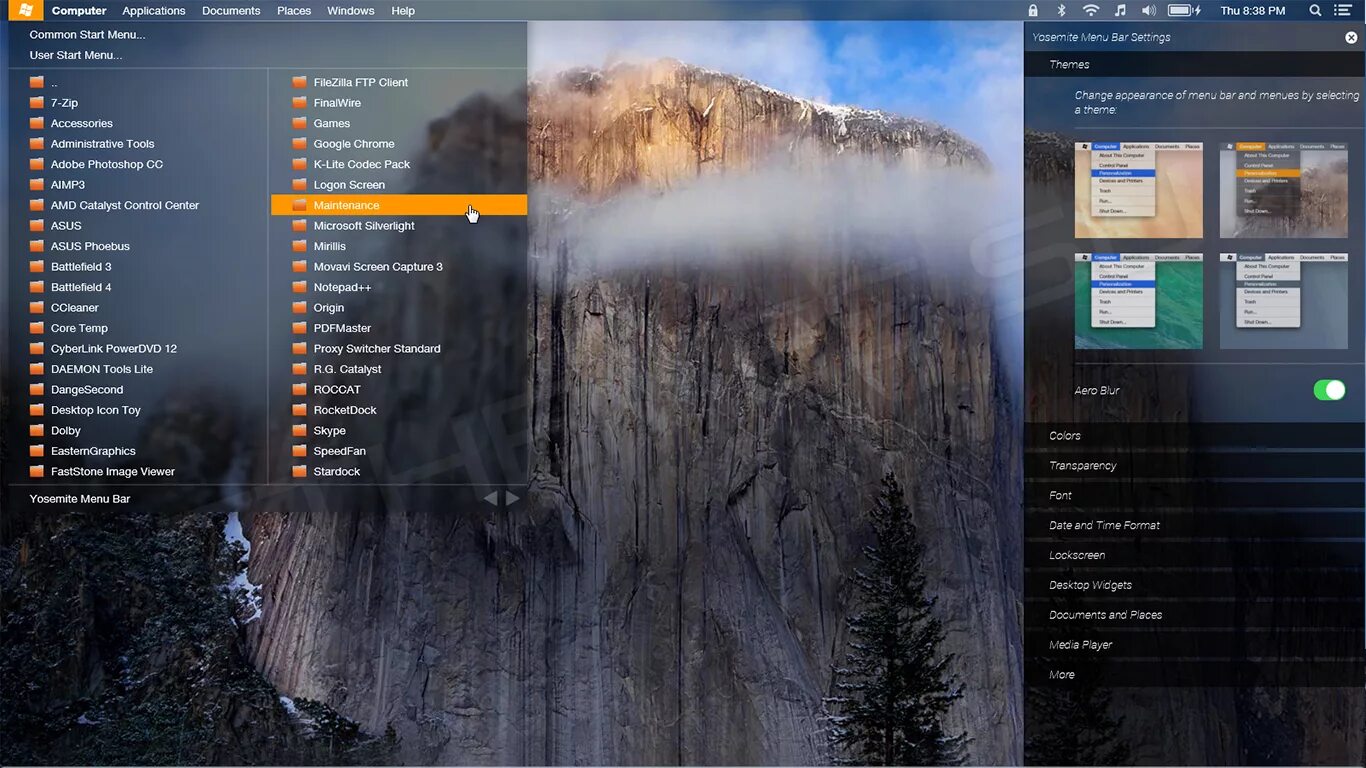Open the volume speaker icon

point(1149,10)
